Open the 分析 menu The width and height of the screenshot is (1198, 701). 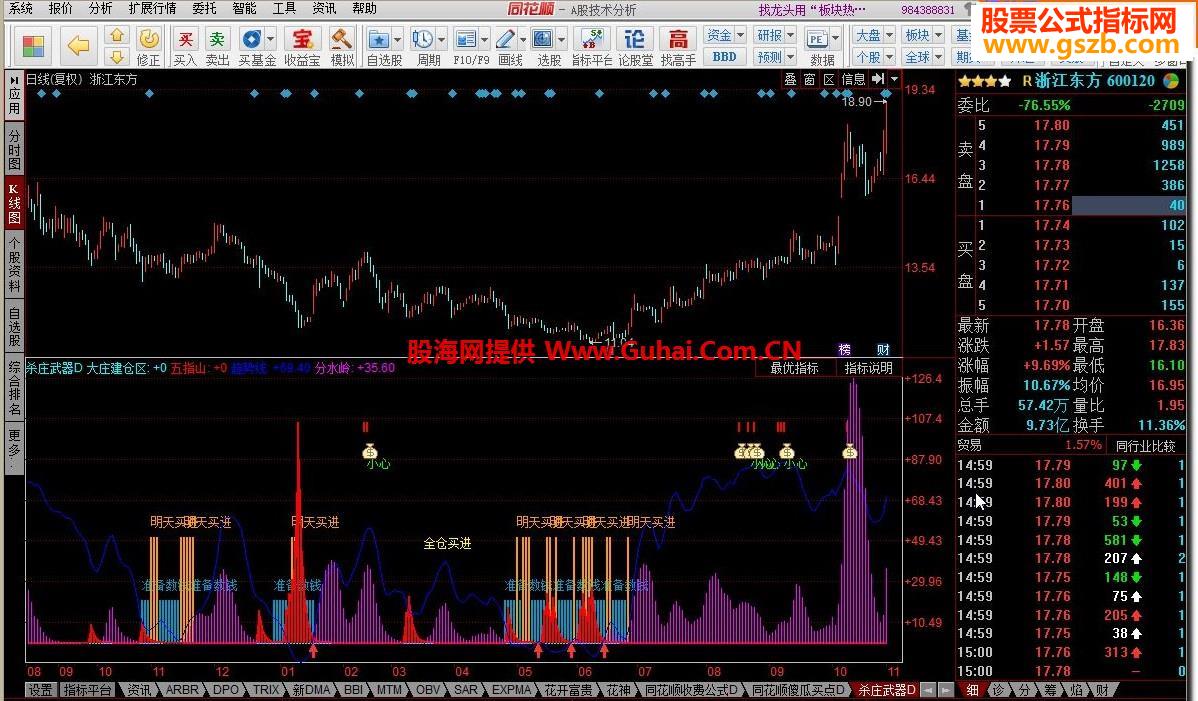[x=100, y=8]
